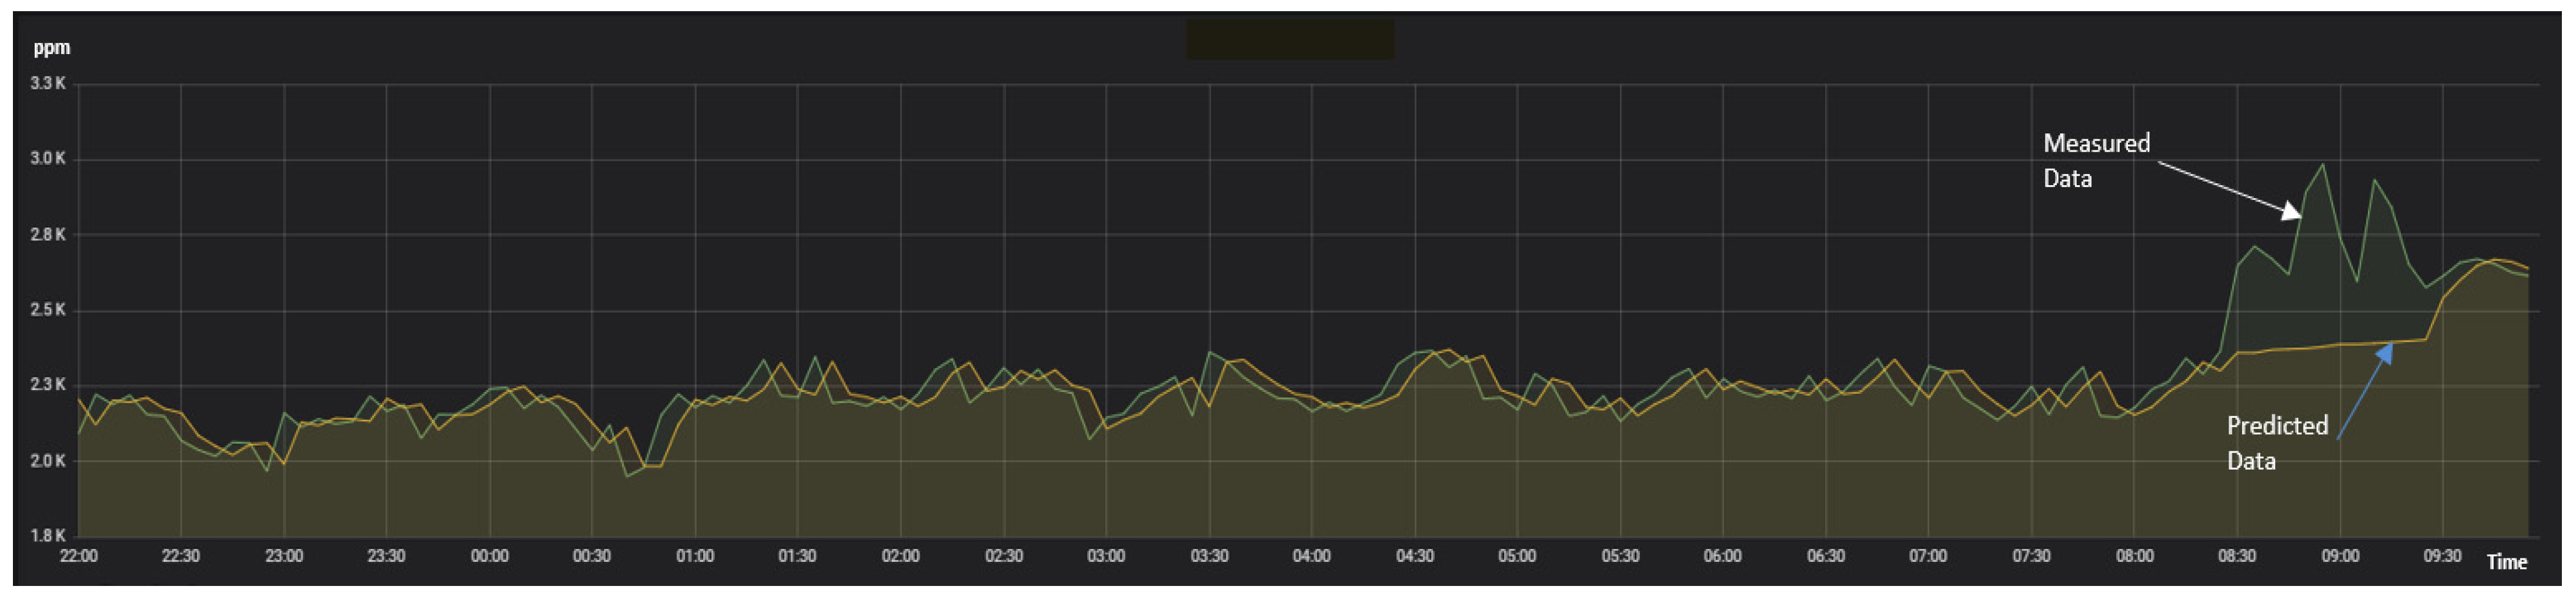The height and width of the screenshot is (603, 2576).
Task: Click the highest measured data peak near 09:00
Action: [2323, 166]
